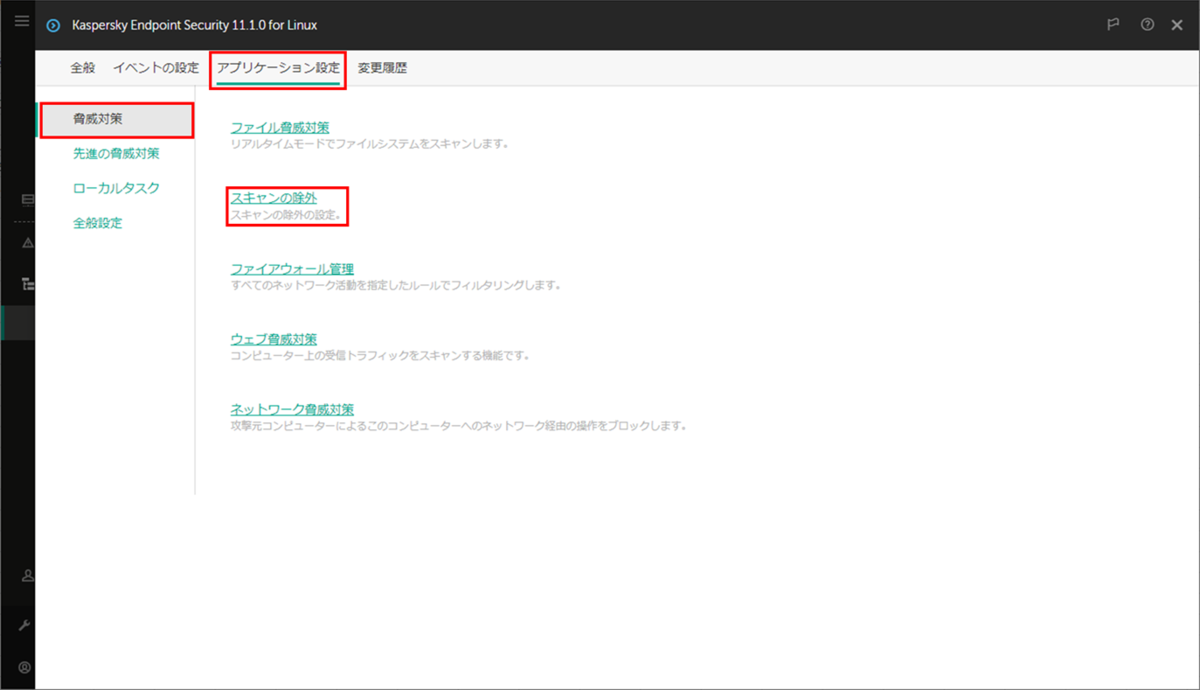Select the アプリケーション設定 tab
Screen dimensions: 1200x690
[x=277, y=67]
